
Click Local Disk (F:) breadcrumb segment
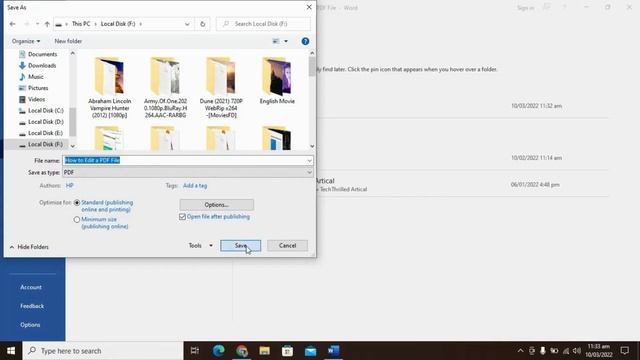click(118, 24)
